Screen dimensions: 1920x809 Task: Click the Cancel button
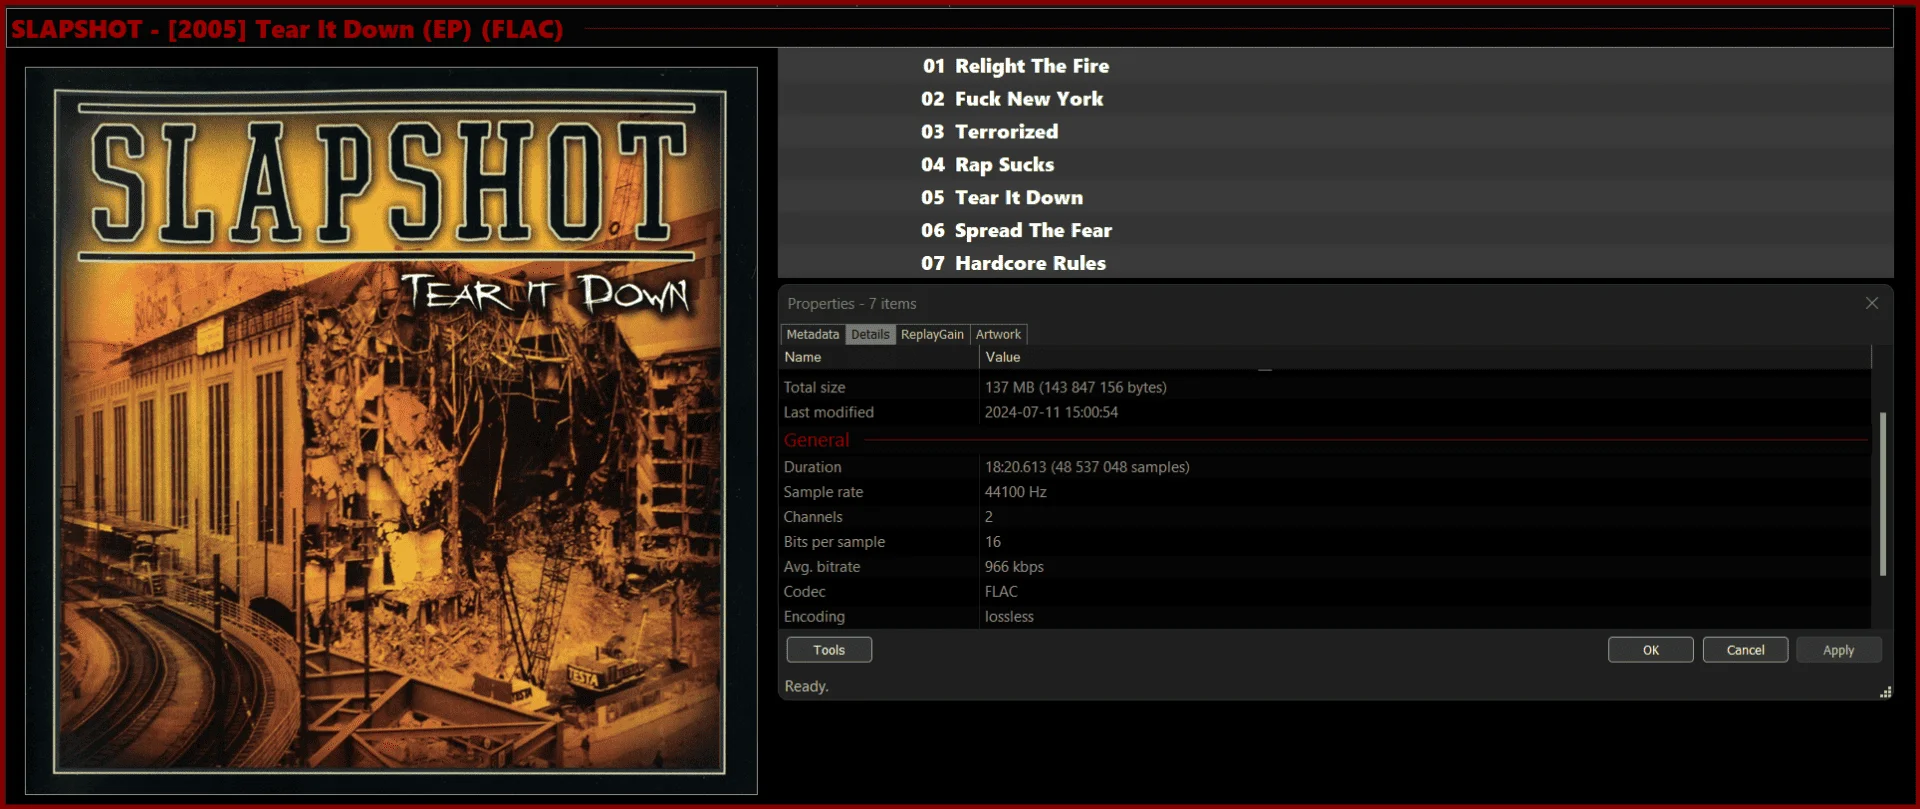tap(1746, 650)
